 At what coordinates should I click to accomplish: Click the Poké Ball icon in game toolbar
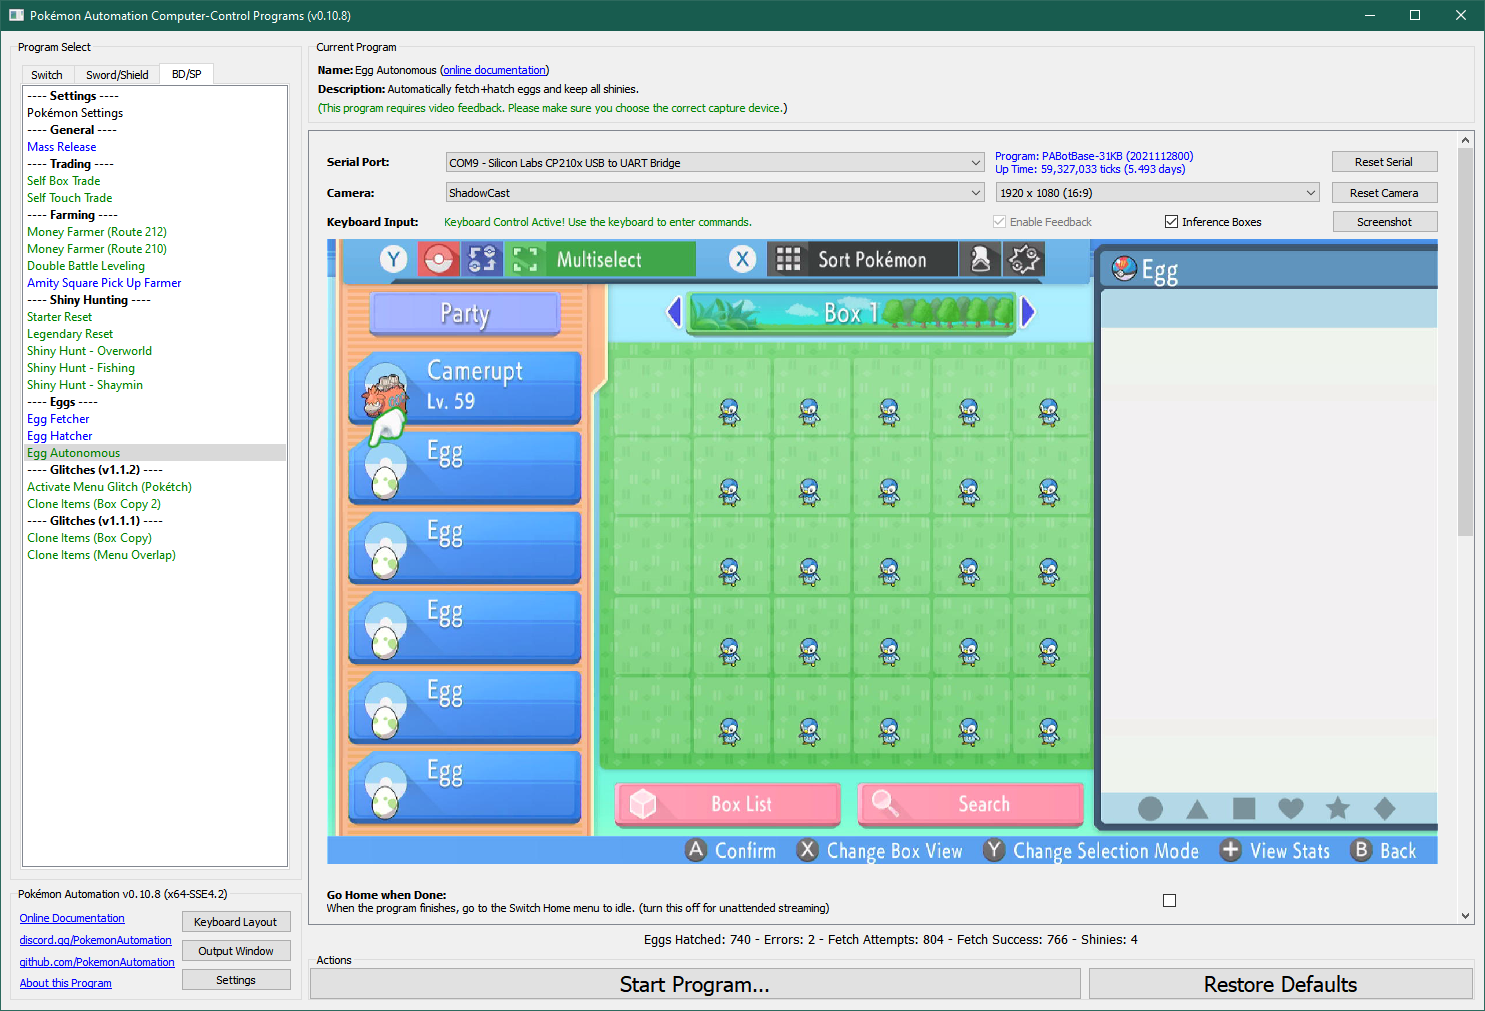[x=438, y=260]
